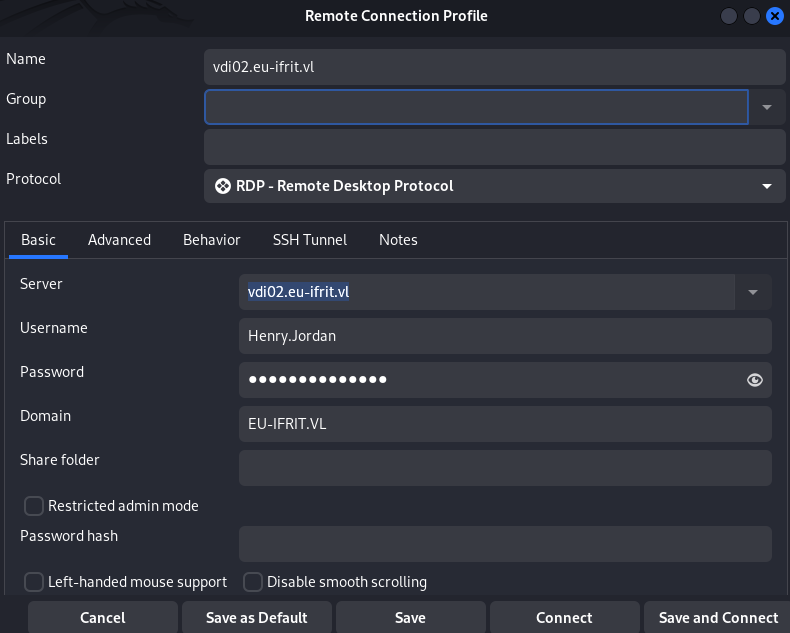Close the Remote Connection Profile window
Screen dimensions: 790x633
coord(774,16)
